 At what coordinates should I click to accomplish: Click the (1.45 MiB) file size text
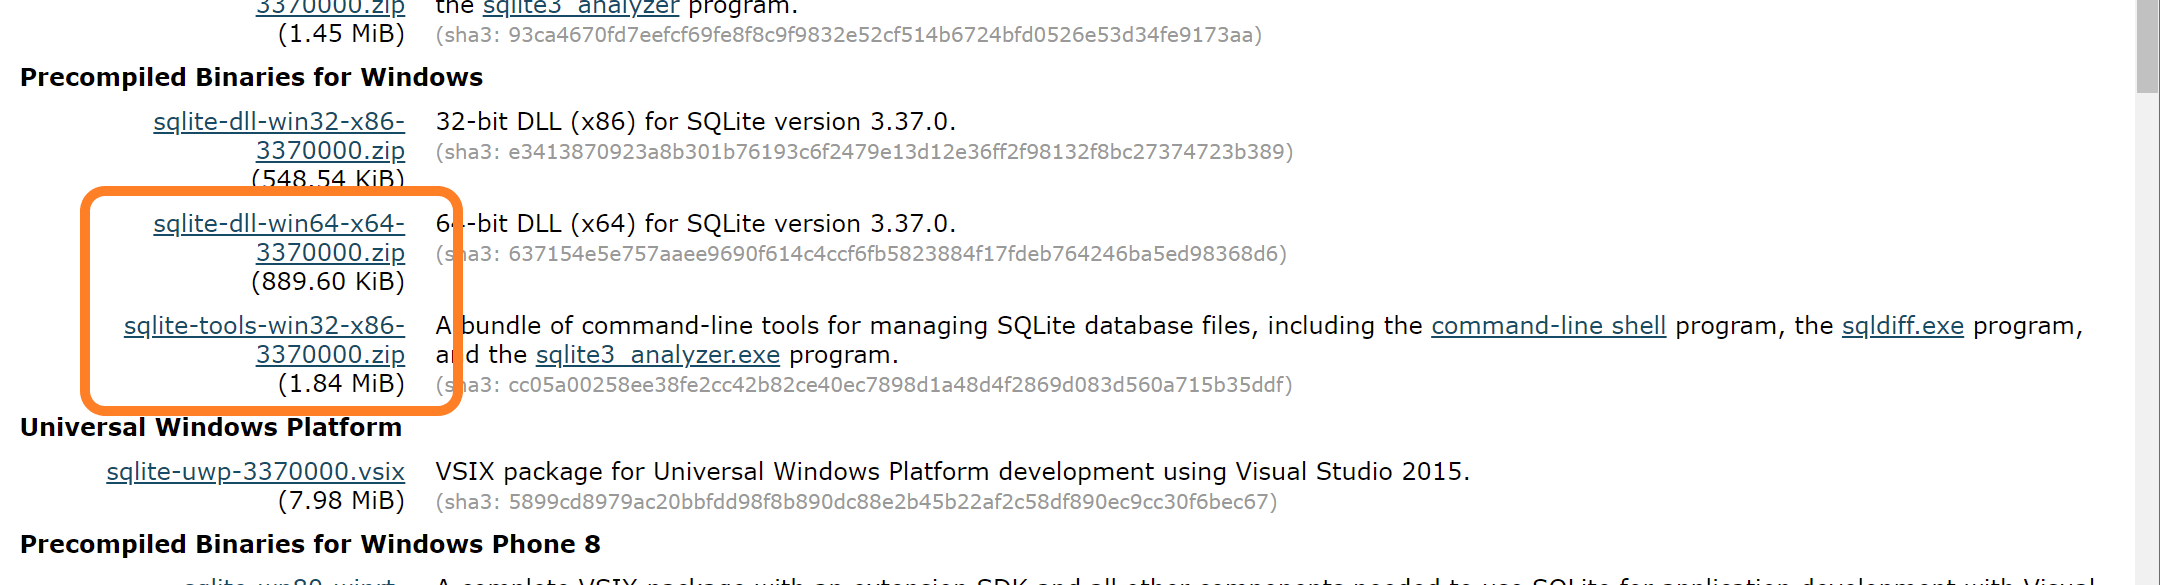pos(341,34)
